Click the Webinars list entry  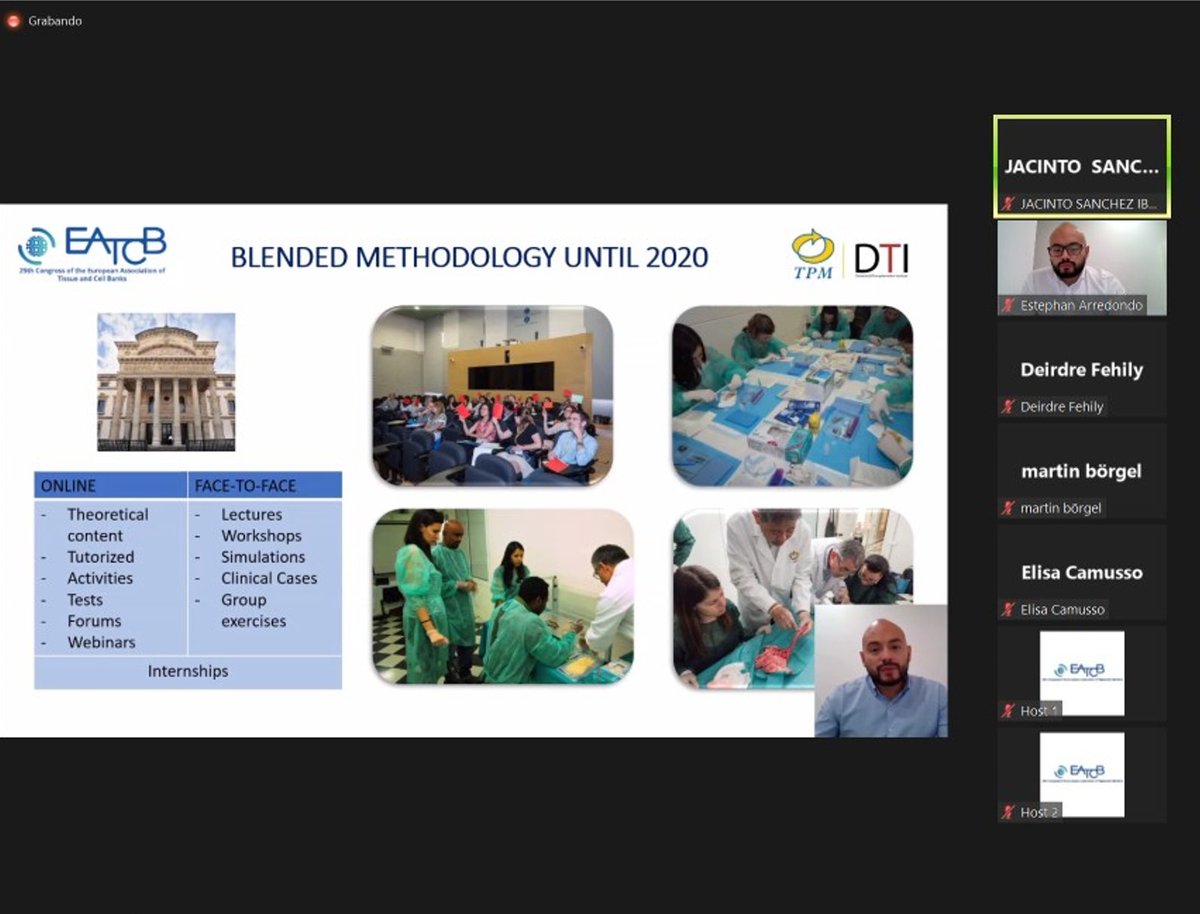pyautogui.click(x=101, y=642)
